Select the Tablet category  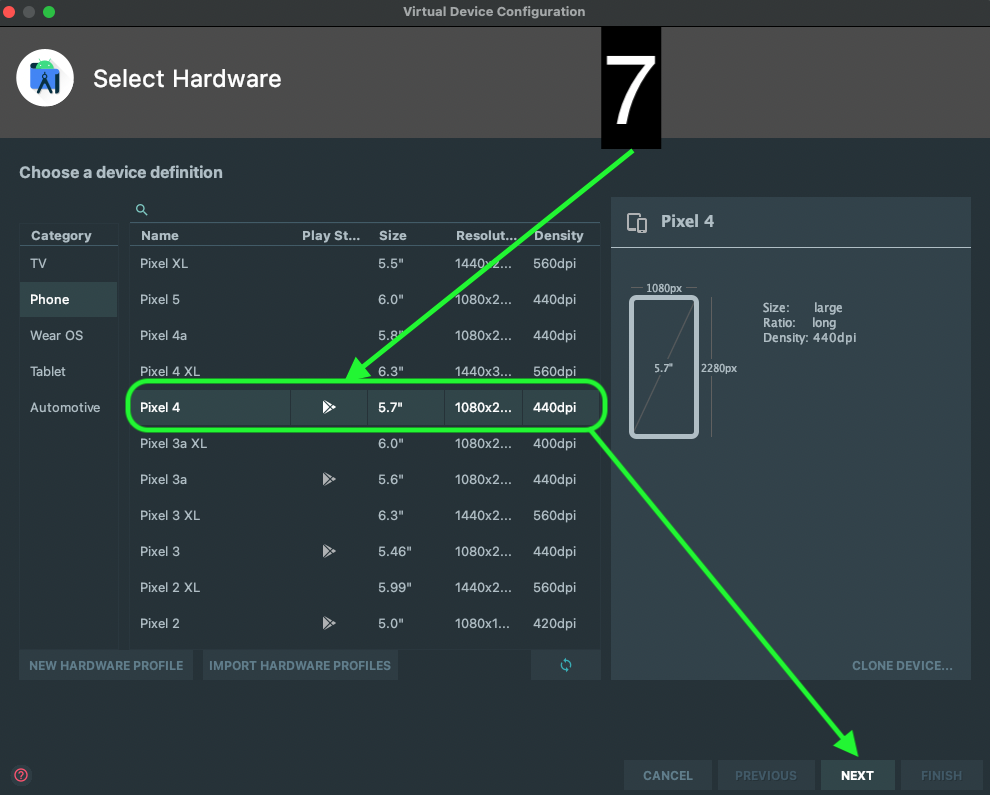coord(48,372)
